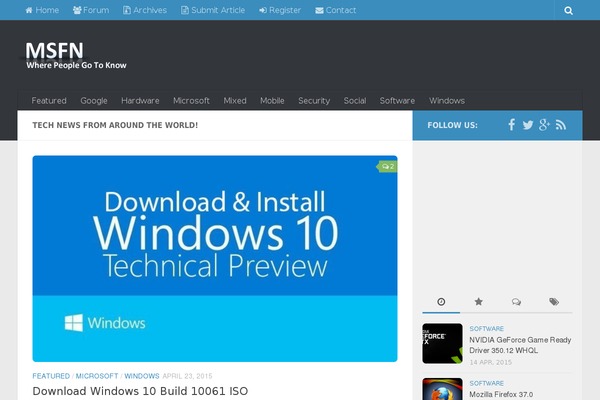Click SOFTWARE label above NVIDIA GeForce post
The height and width of the screenshot is (400, 600).
486,328
